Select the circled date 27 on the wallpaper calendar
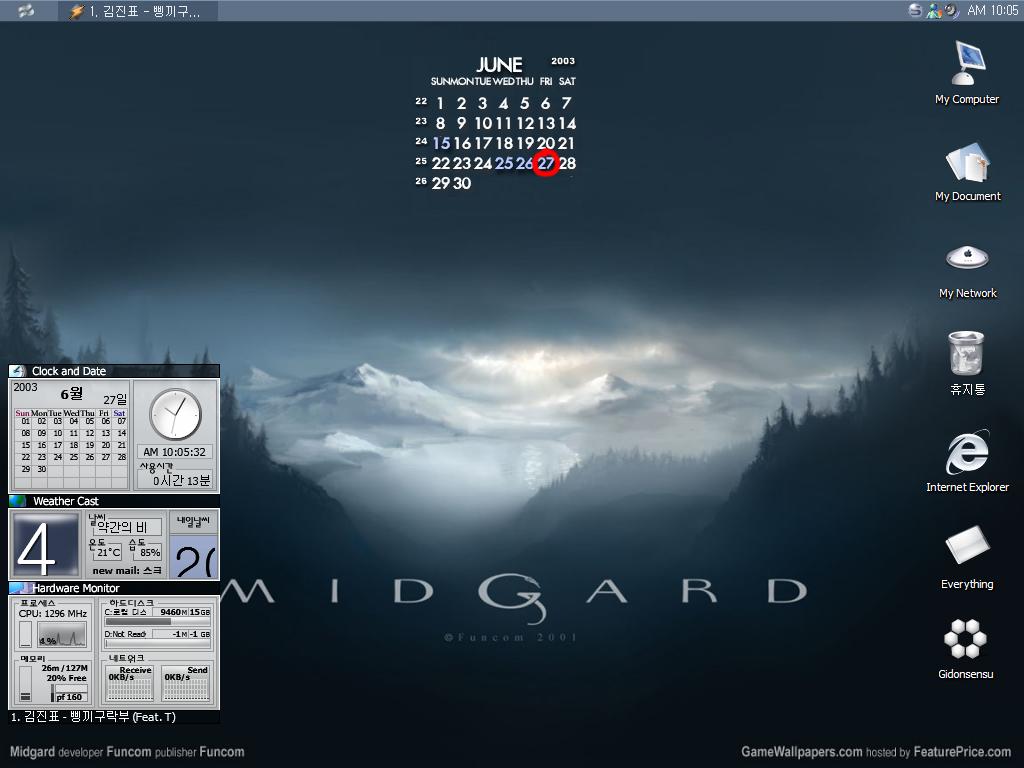This screenshot has height=768, width=1024. [x=546, y=163]
